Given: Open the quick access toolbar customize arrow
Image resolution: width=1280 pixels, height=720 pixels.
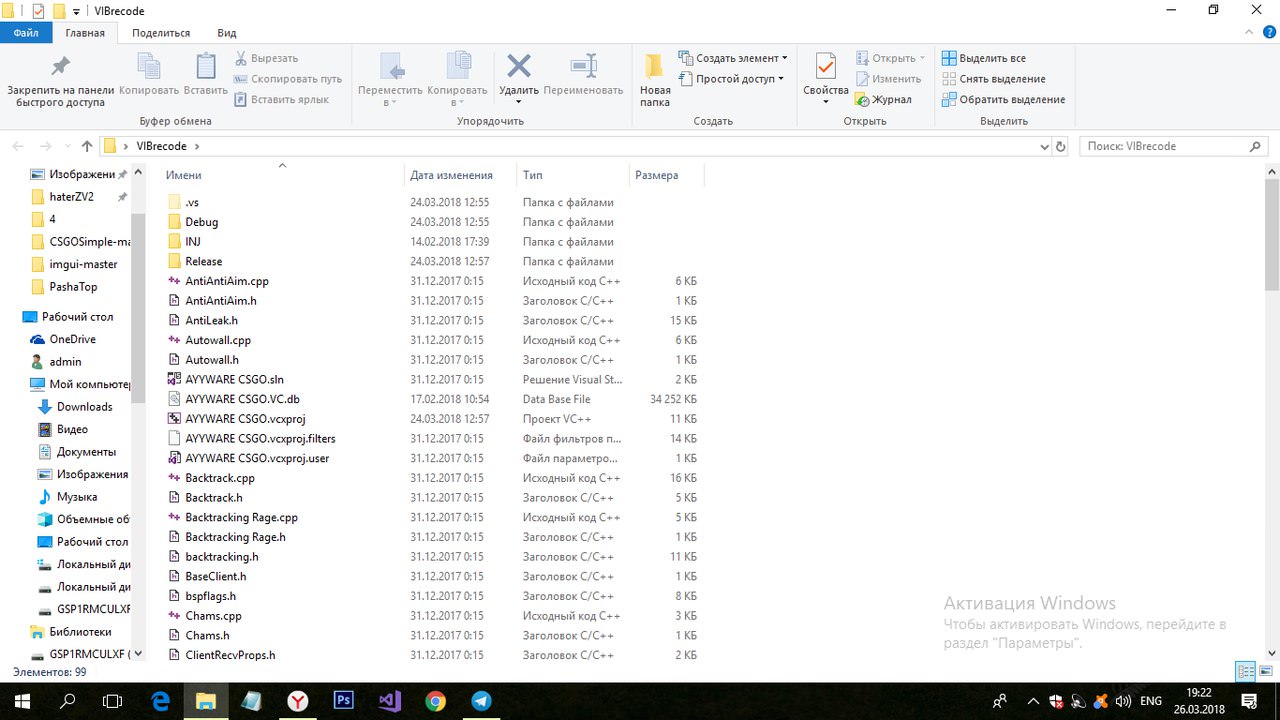Looking at the screenshot, I should coord(77,11).
